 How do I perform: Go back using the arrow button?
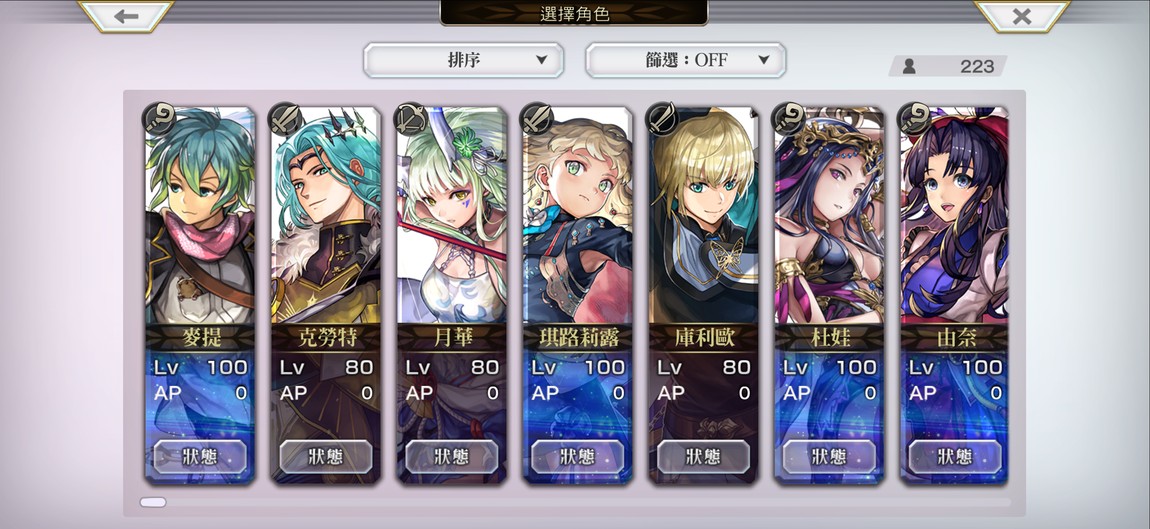pos(125,15)
